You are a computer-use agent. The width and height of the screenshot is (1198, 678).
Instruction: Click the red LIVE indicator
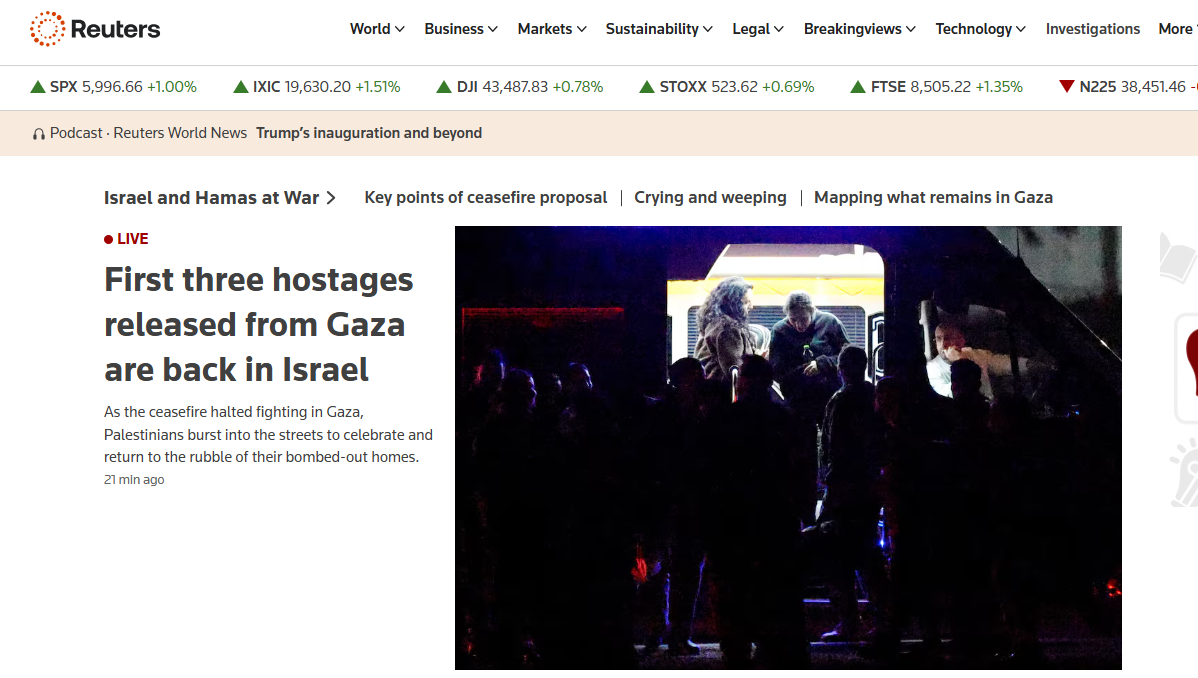coord(126,239)
